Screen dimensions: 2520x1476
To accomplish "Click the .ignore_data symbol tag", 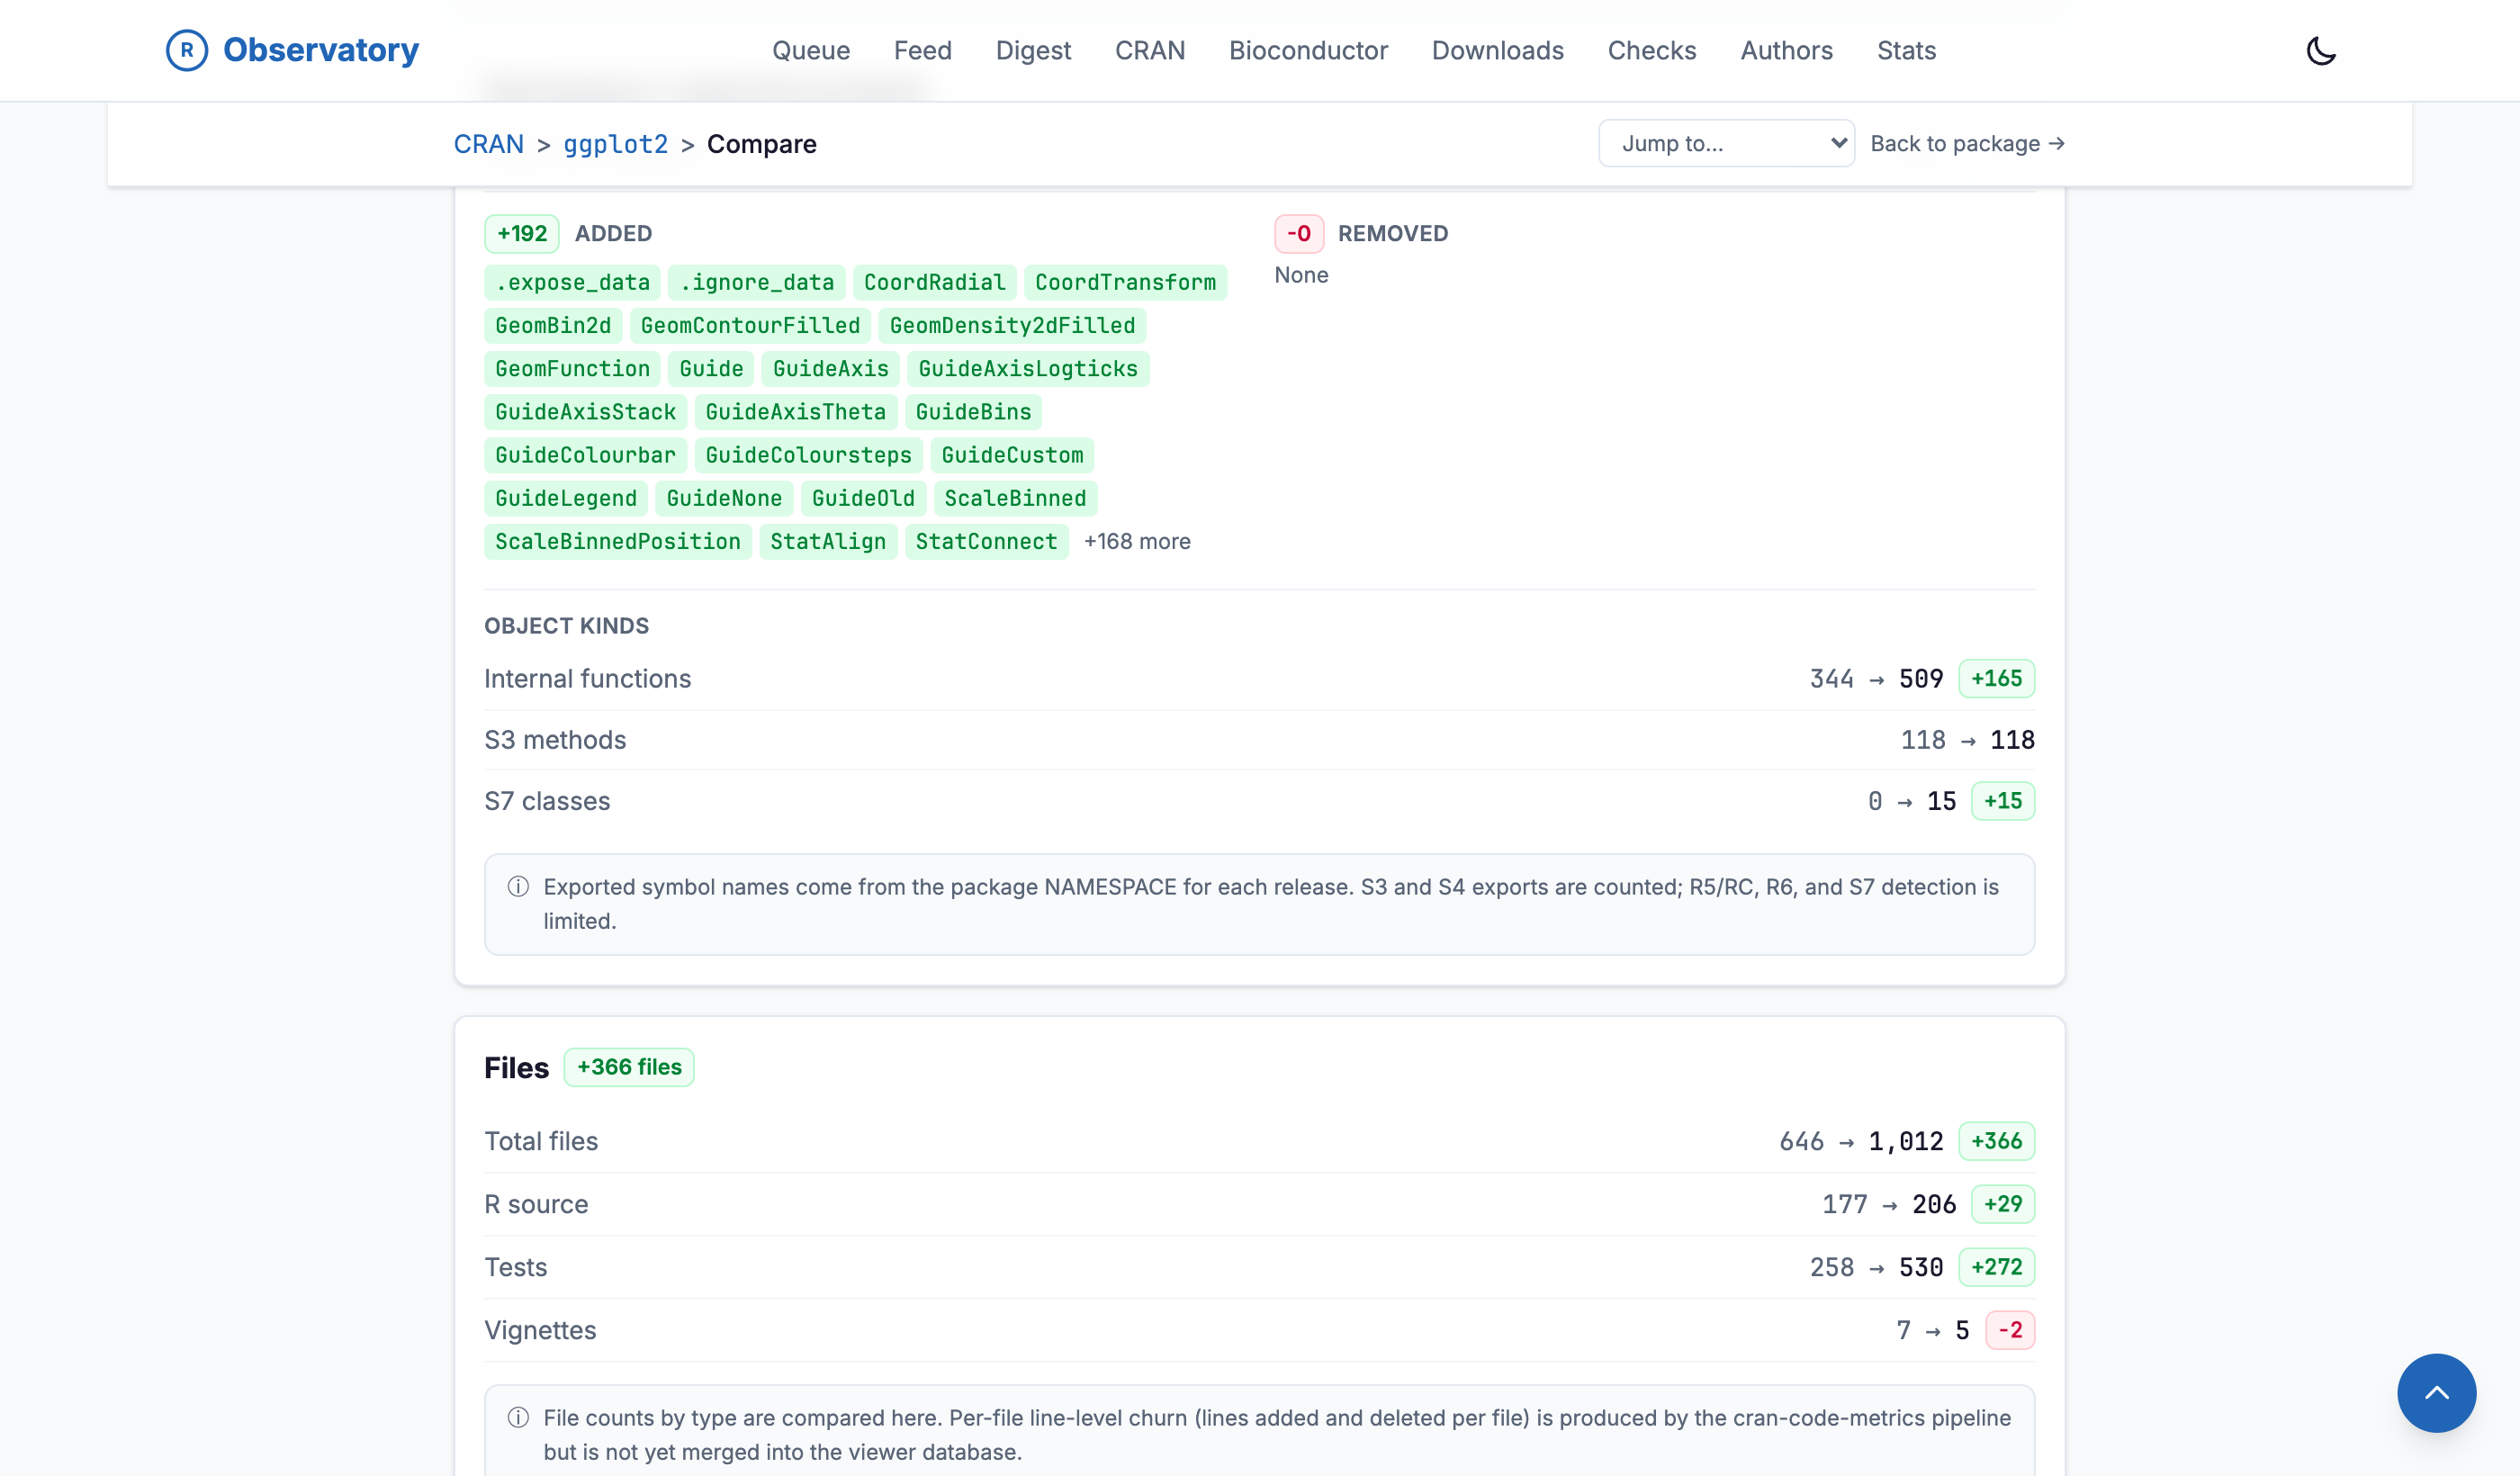I will click(757, 282).
